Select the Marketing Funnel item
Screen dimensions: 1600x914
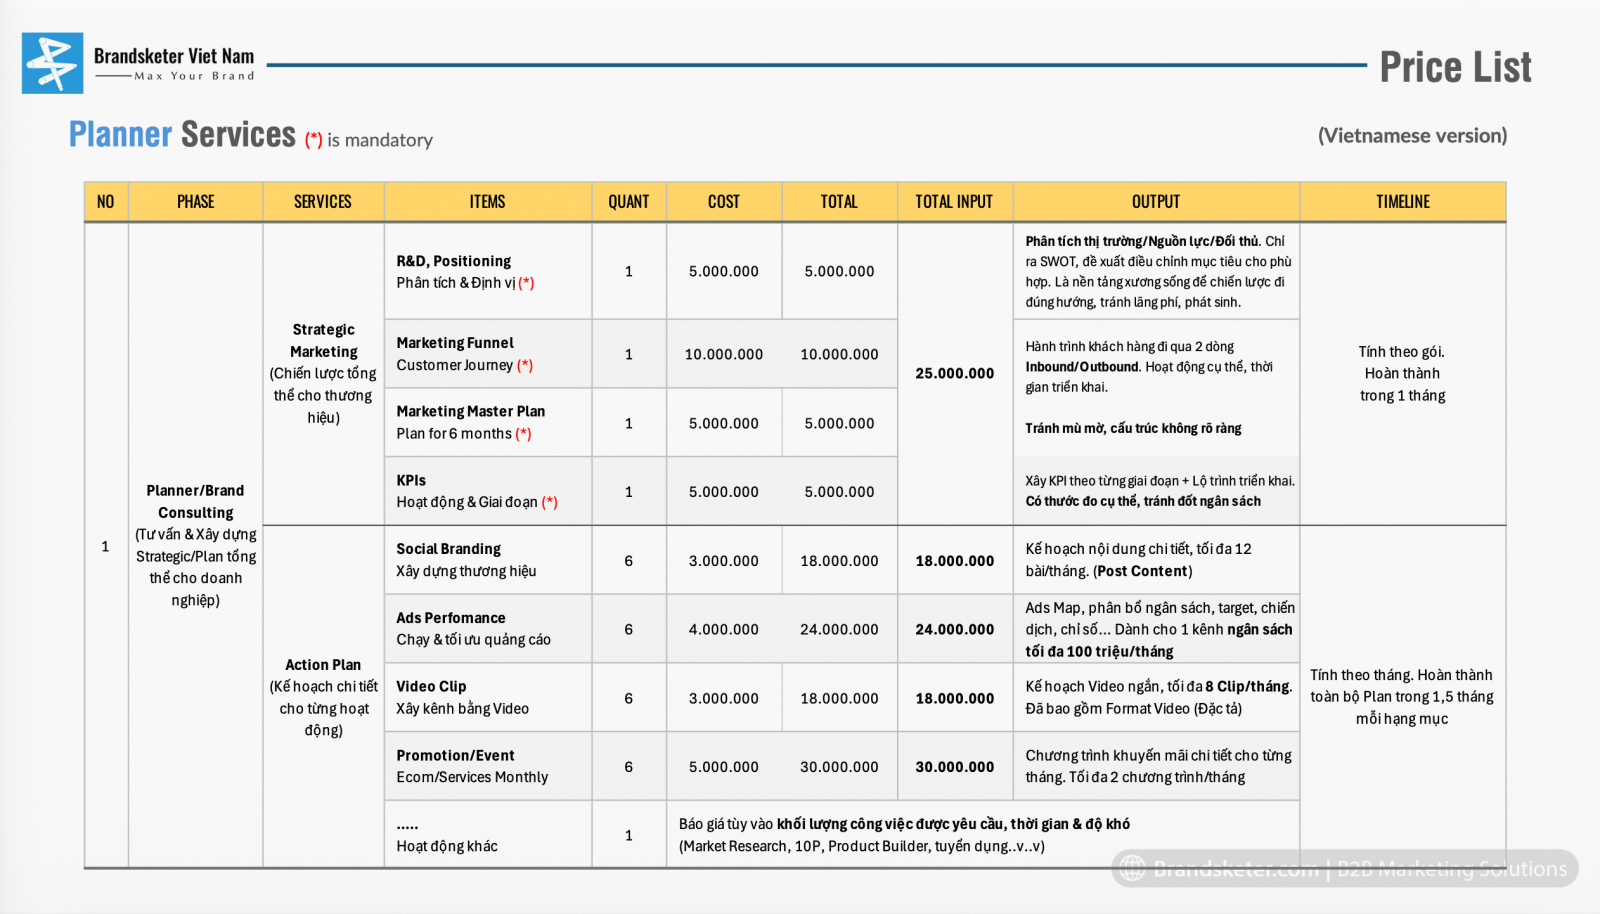[x=487, y=354]
